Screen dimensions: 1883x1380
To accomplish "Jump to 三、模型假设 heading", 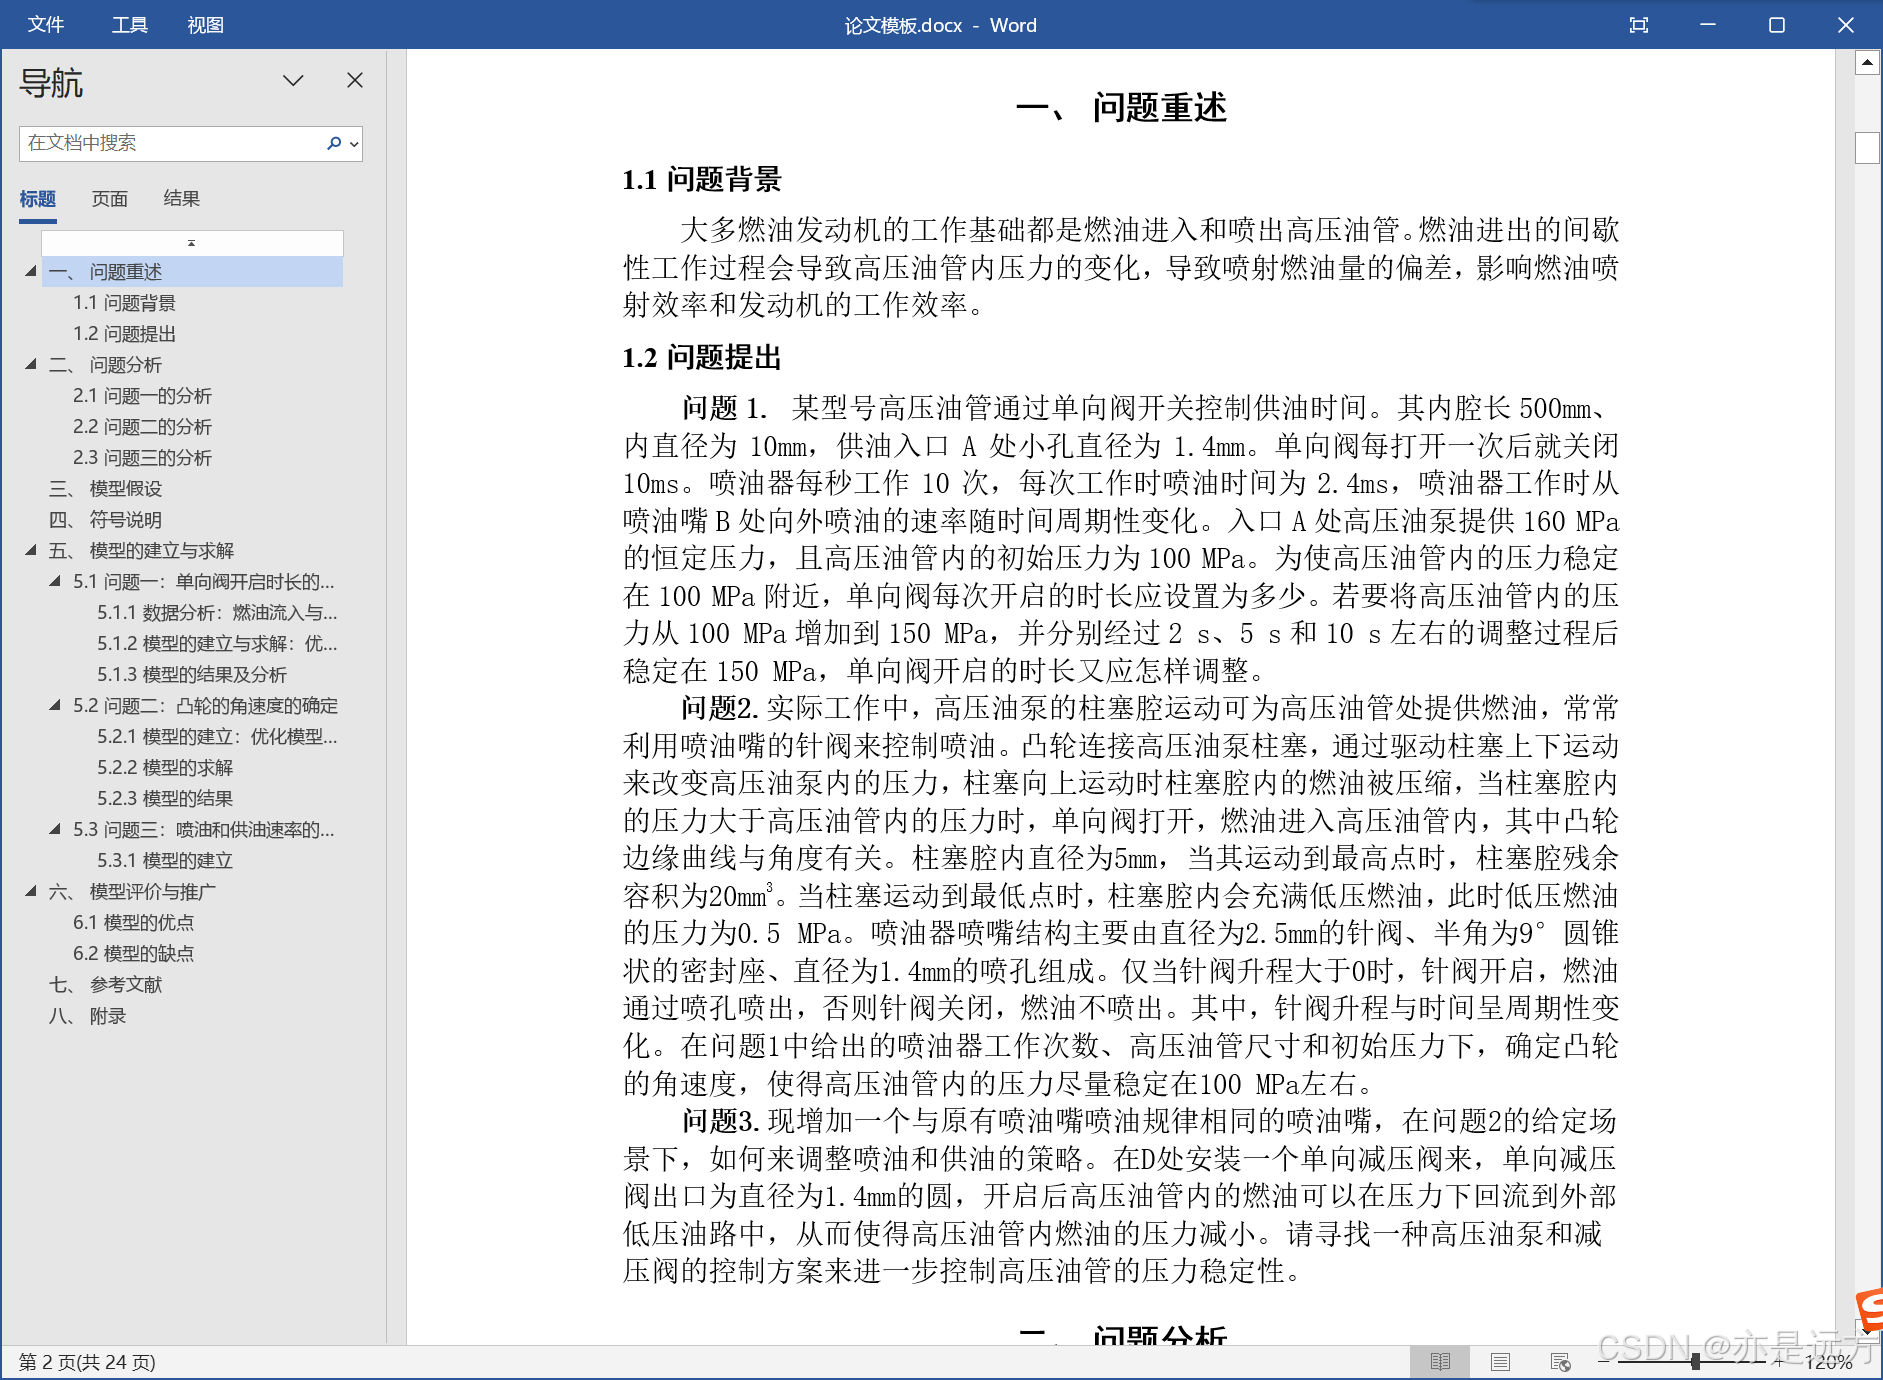I will click(105, 488).
